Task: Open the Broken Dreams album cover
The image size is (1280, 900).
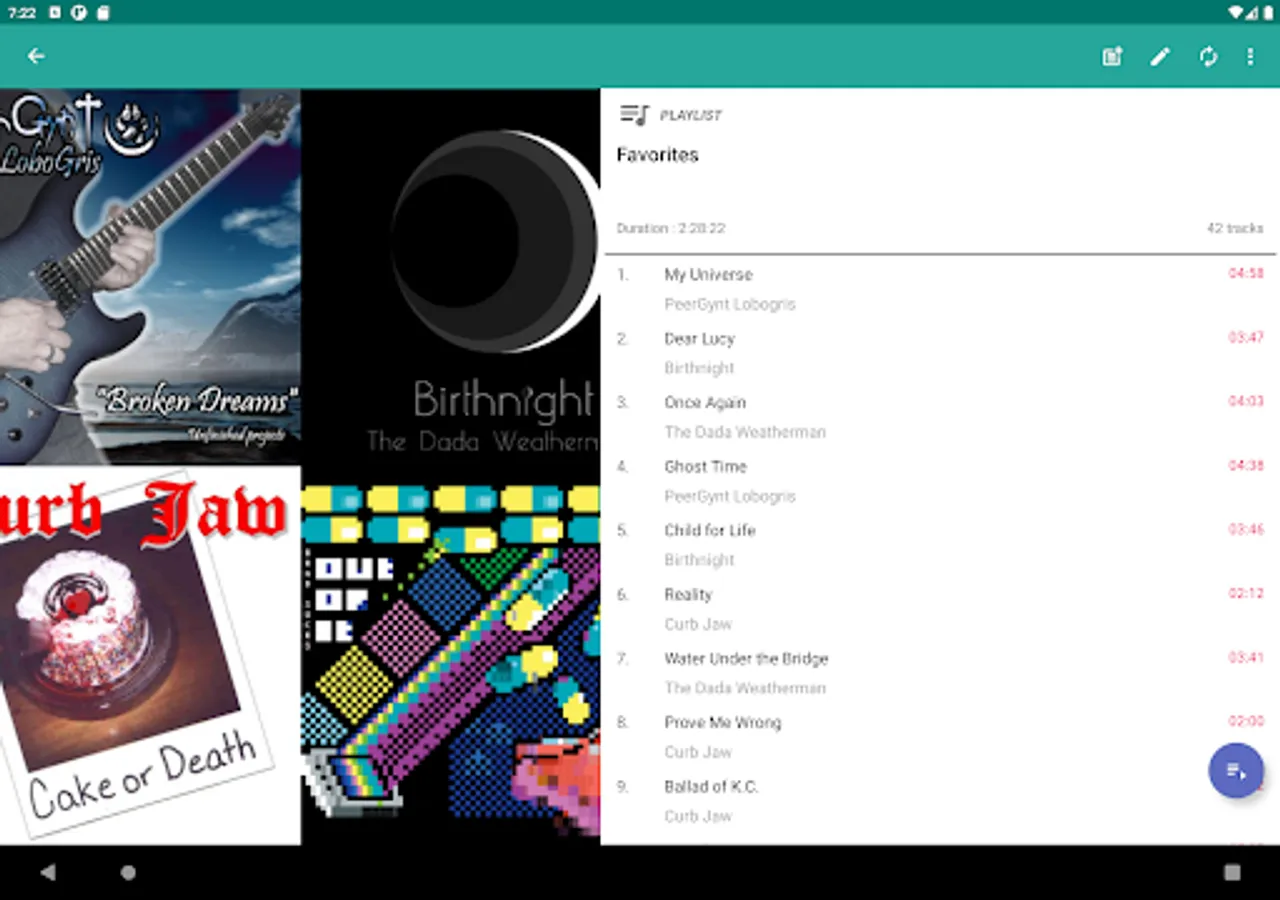Action: coord(150,277)
